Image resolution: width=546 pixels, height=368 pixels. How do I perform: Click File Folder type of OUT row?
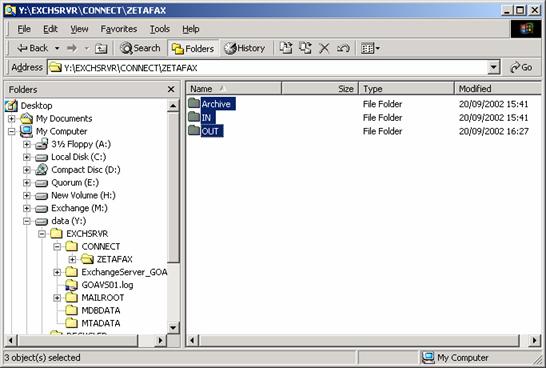(382, 131)
